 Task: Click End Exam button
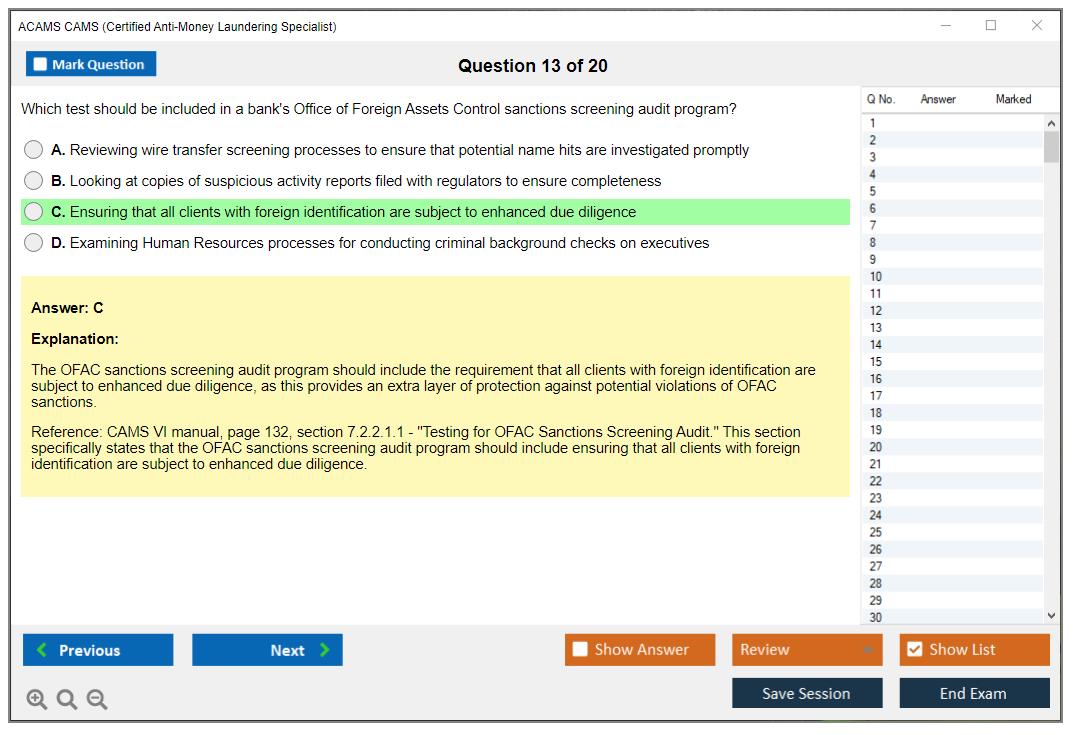point(973,693)
